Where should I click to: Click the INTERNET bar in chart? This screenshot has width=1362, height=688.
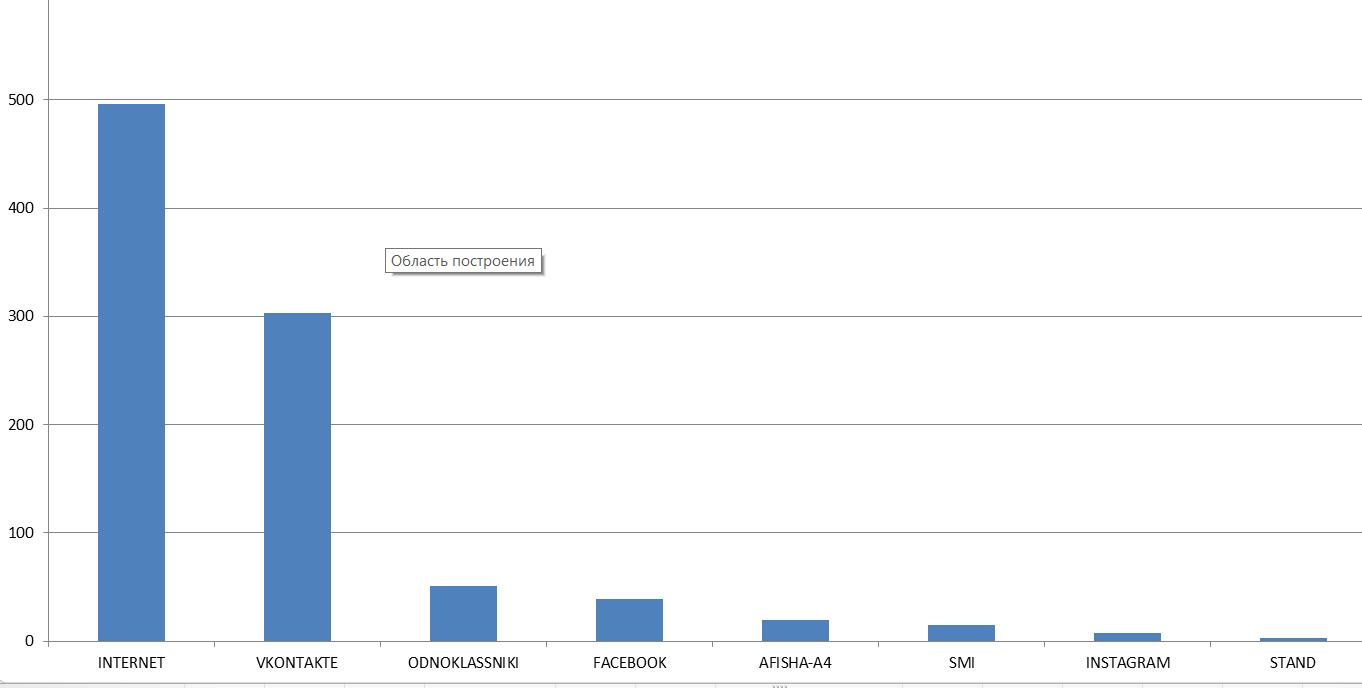point(131,372)
